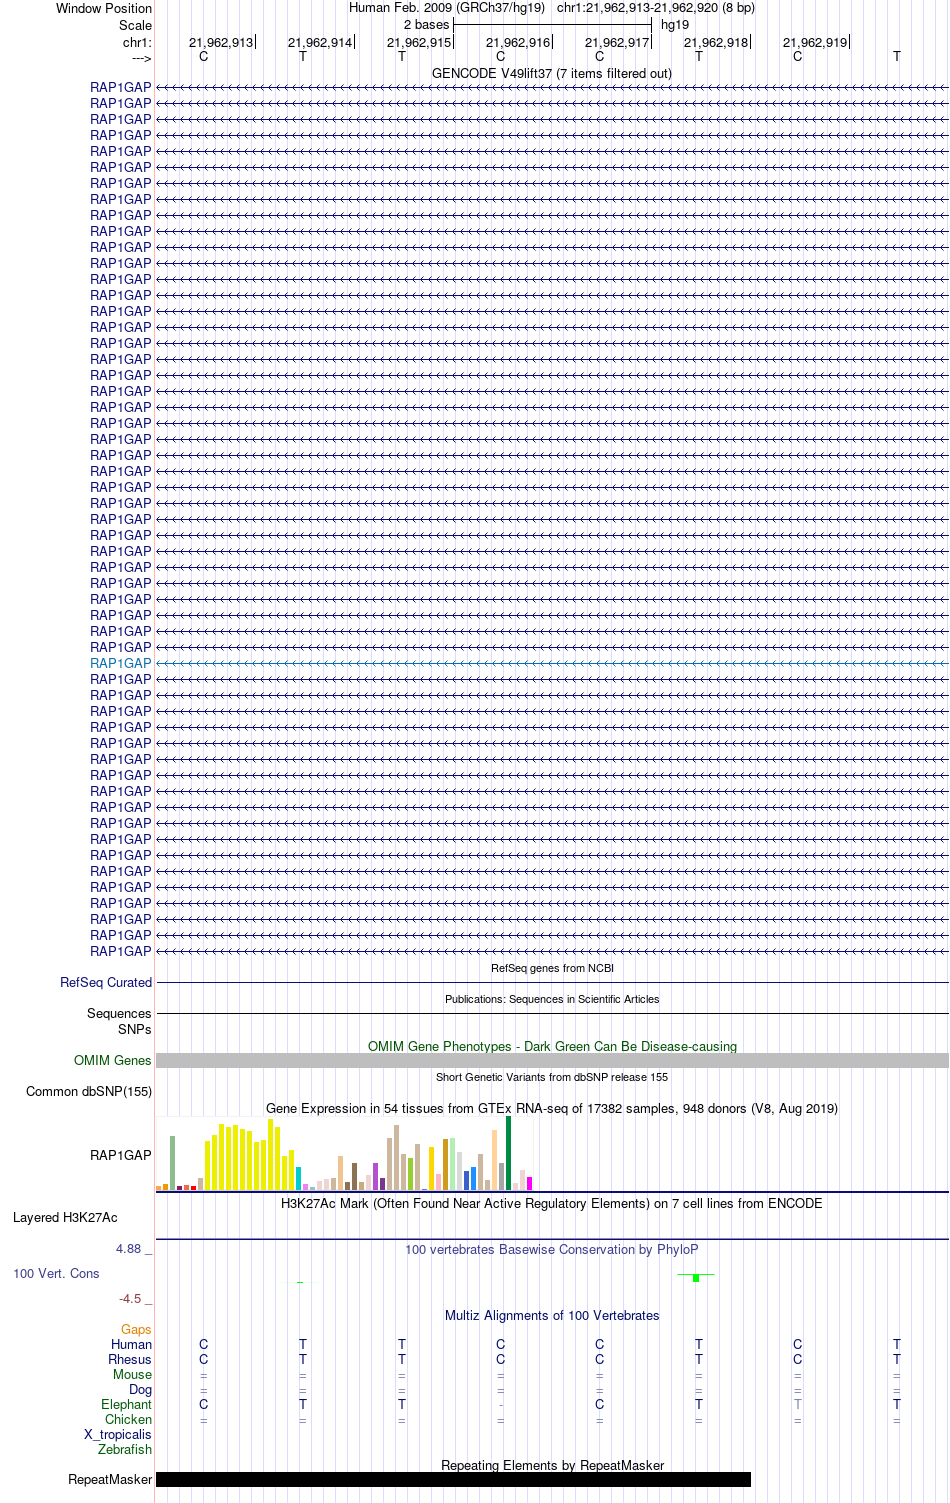Image resolution: width=950 pixels, height=1503 pixels.
Task: Open the RefSeq genes from NCBI title
Action: [x=552, y=968]
